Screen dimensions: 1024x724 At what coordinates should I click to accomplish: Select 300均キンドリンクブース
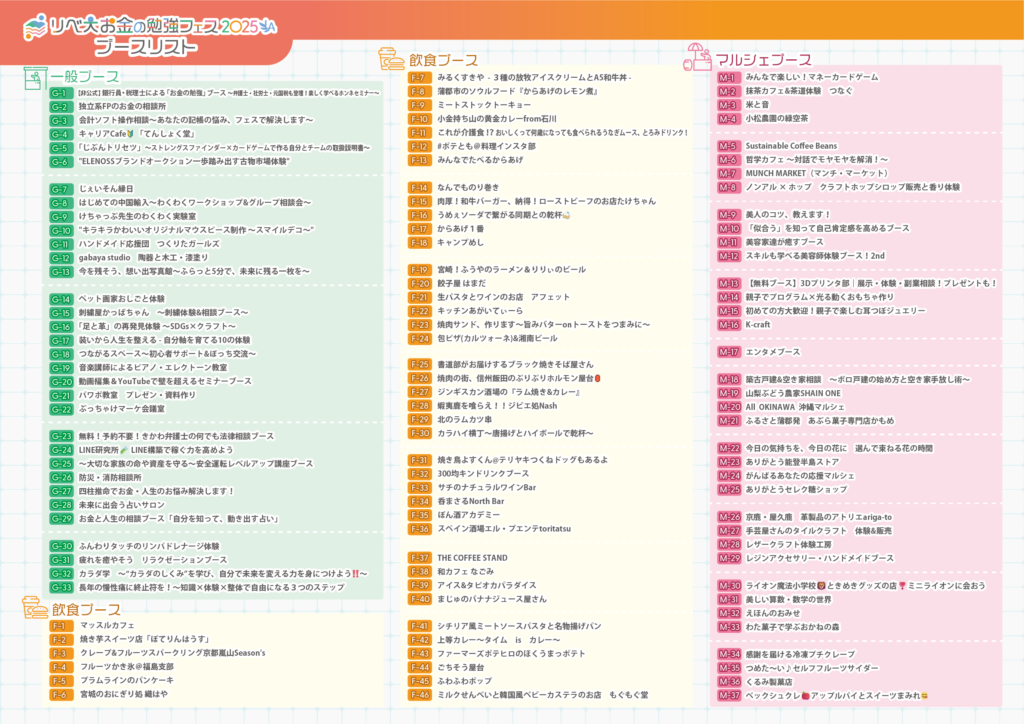[x=468, y=473]
